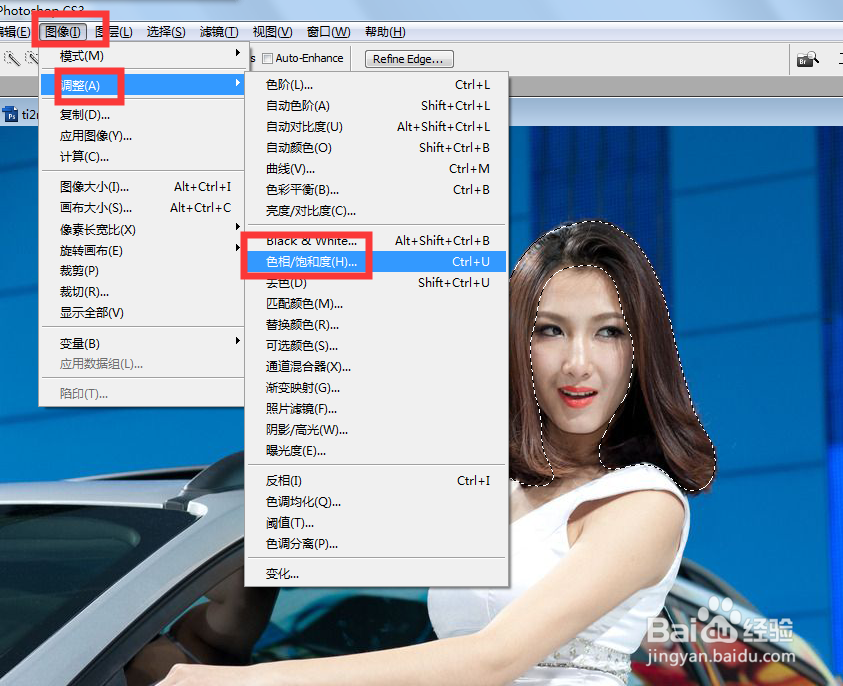Open the 选择(S) menu

coord(166,32)
